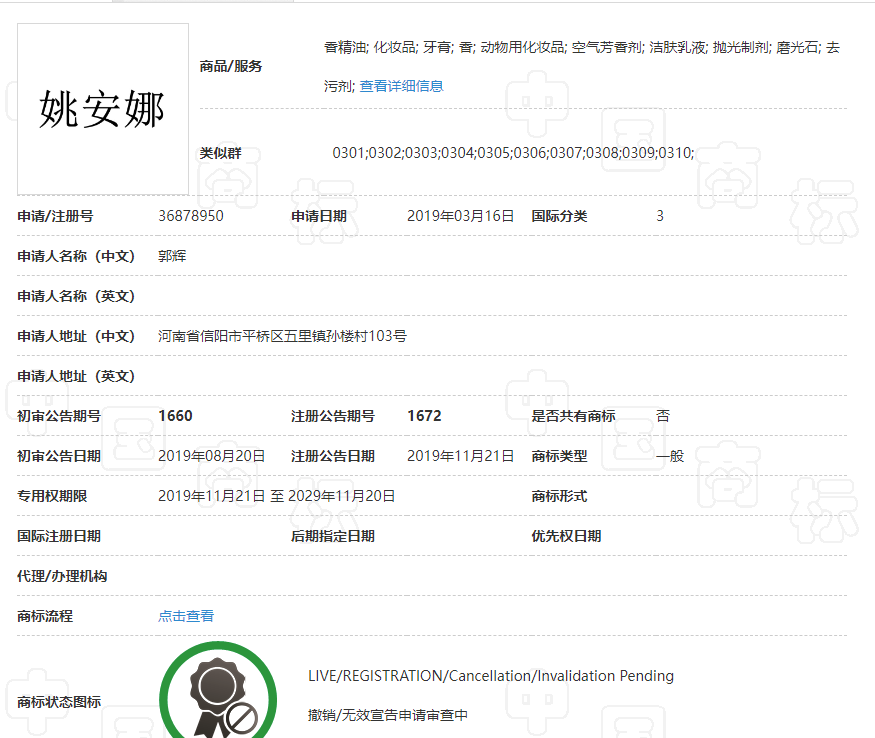Click the application date 2019年03月16日
This screenshot has height=738, width=875.
[460, 216]
